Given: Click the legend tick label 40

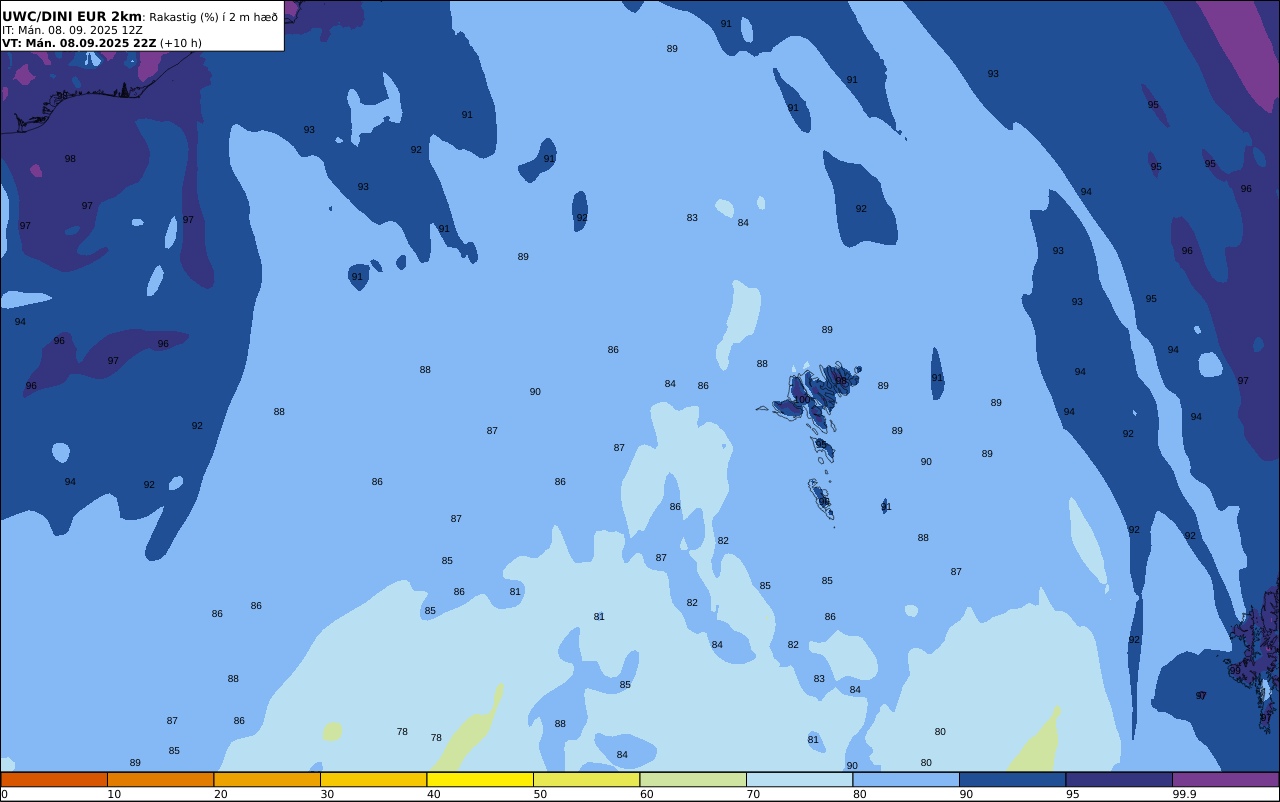Looking at the screenshot, I should tap(433, 794).
